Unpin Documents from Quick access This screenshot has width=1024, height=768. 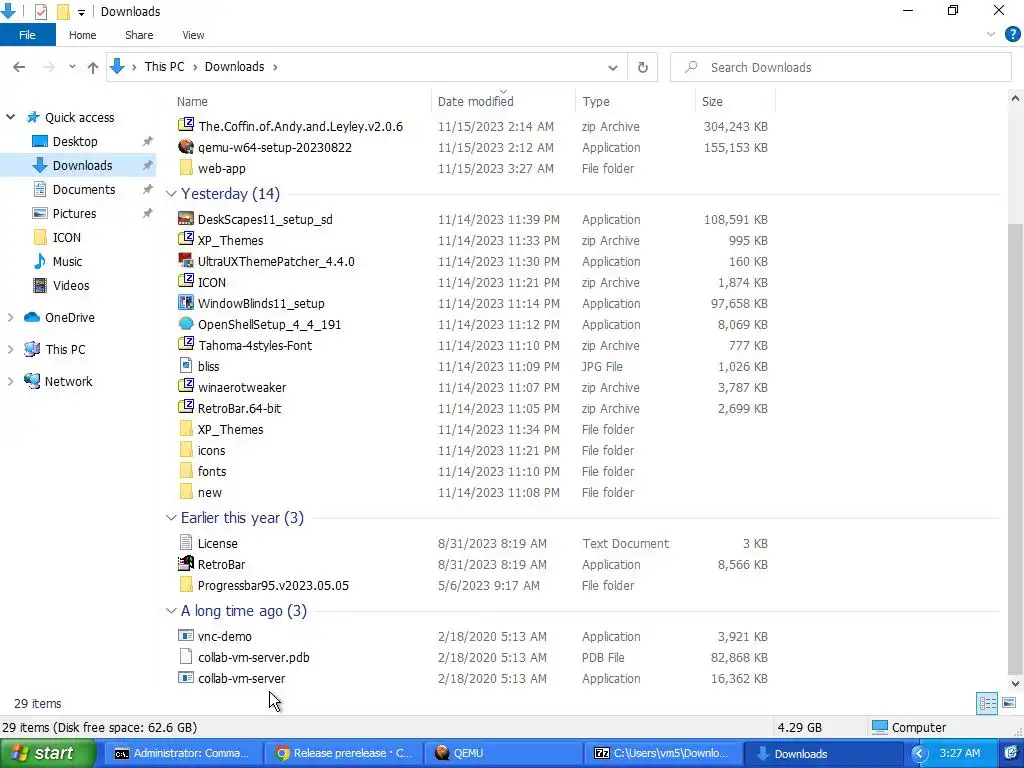[x=148, y=189]
